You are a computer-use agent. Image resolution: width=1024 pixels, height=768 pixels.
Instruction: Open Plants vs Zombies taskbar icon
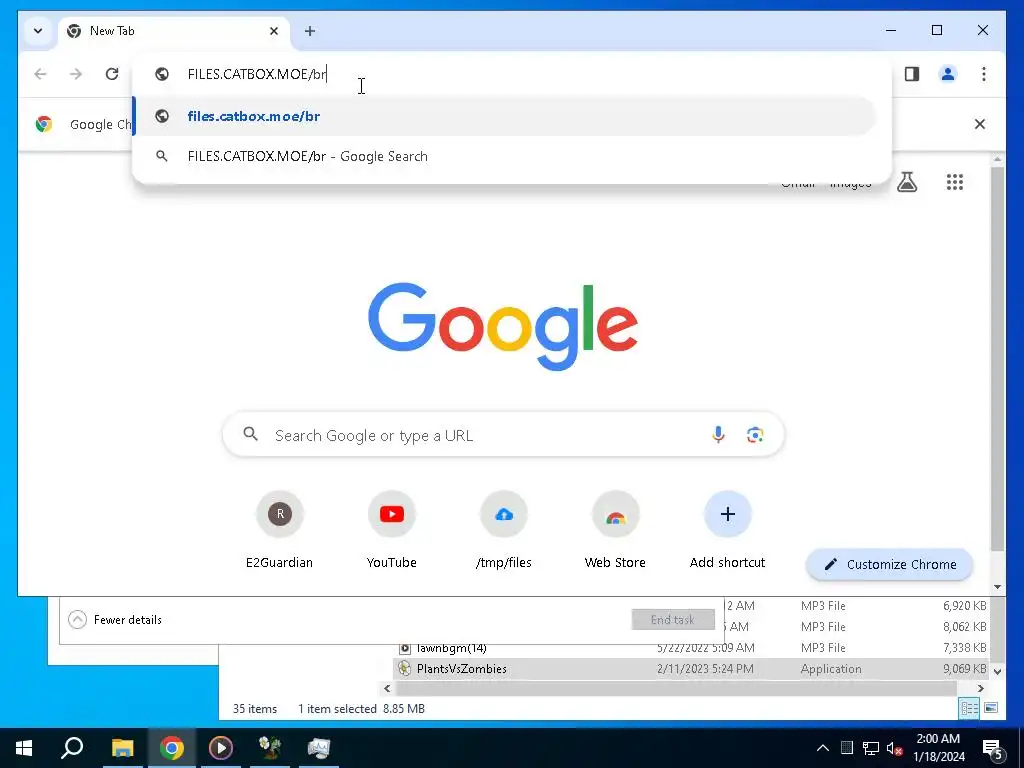coord(270,748)
